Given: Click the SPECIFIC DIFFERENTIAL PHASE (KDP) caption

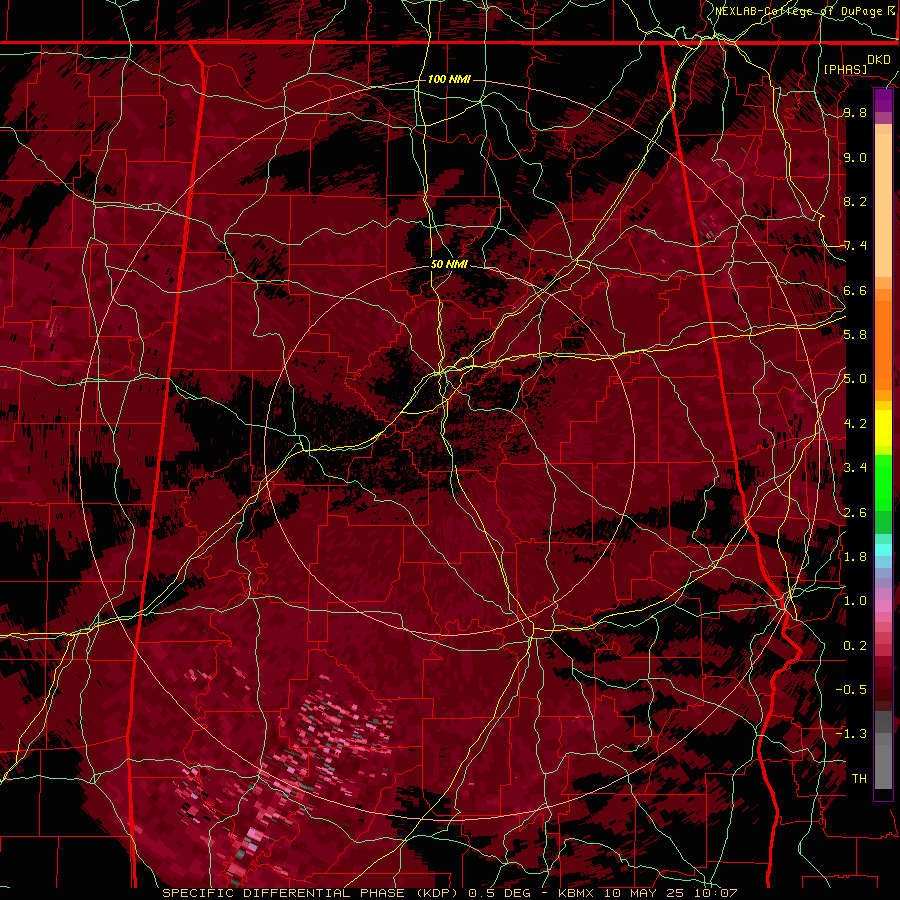Looking at the screenshot, I should point(311,893).
